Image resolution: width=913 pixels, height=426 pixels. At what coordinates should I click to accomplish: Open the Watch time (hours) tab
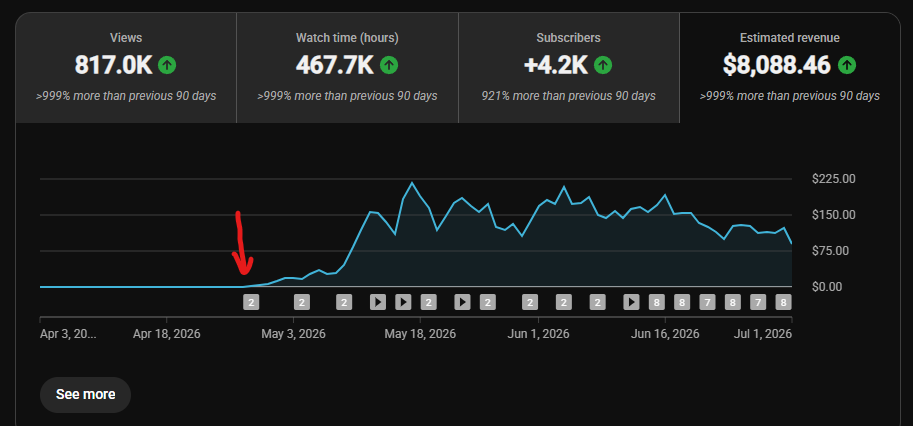(x=348, y=68)
